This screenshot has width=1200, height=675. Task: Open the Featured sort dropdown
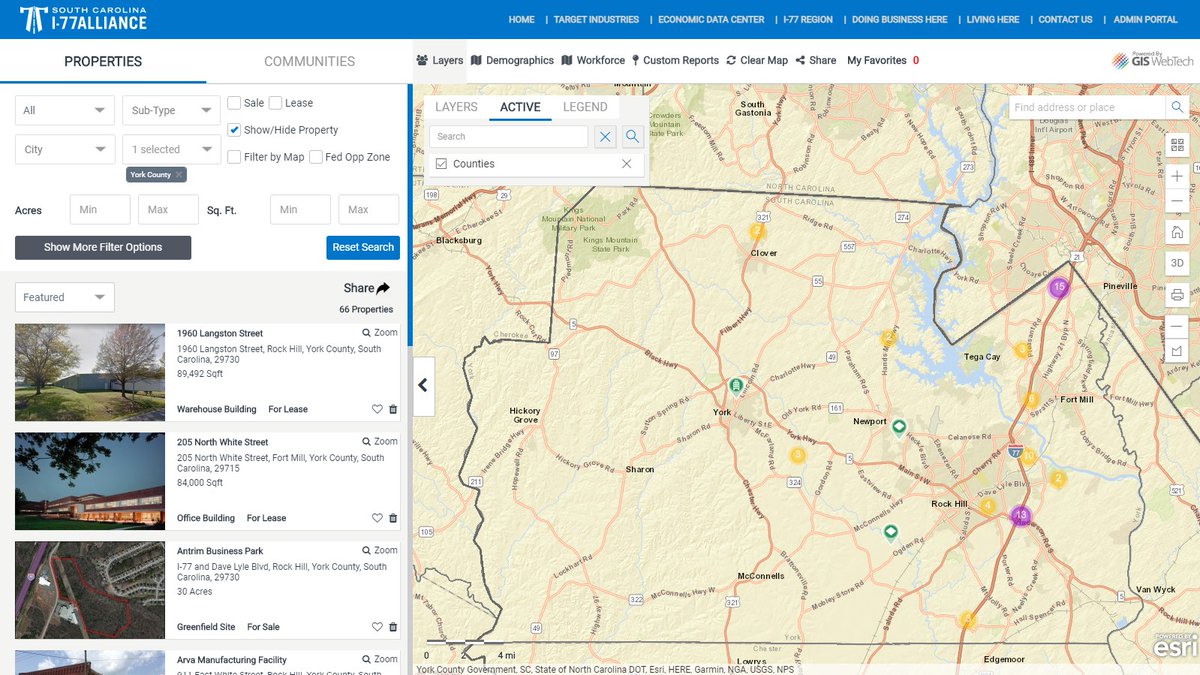[x=65, y=297]
